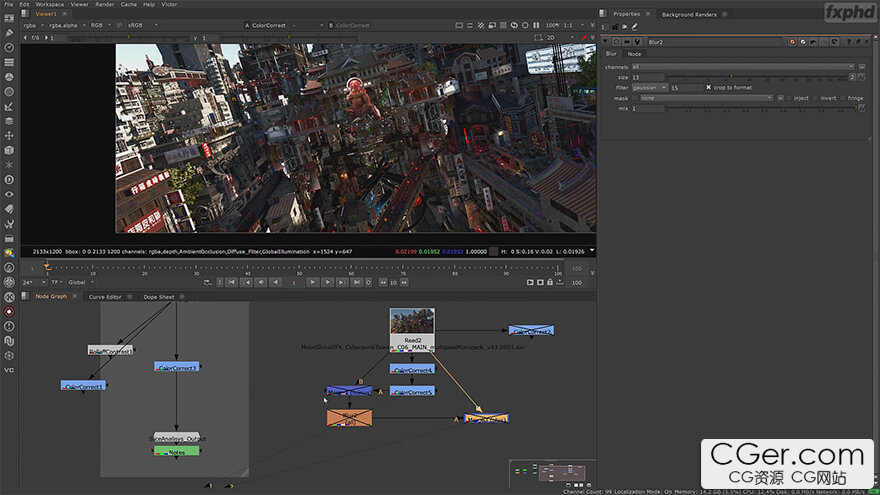Click the Blur2 node name field
The width and height of the screenshot is (880, 495).
tap(714, 42)
